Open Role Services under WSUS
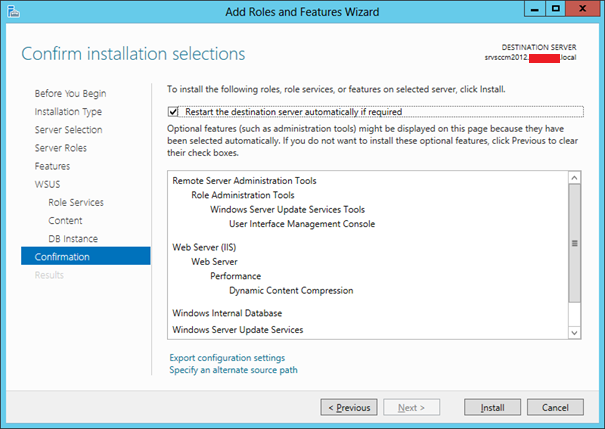This screenshot has width=605, height=429. 76,203
